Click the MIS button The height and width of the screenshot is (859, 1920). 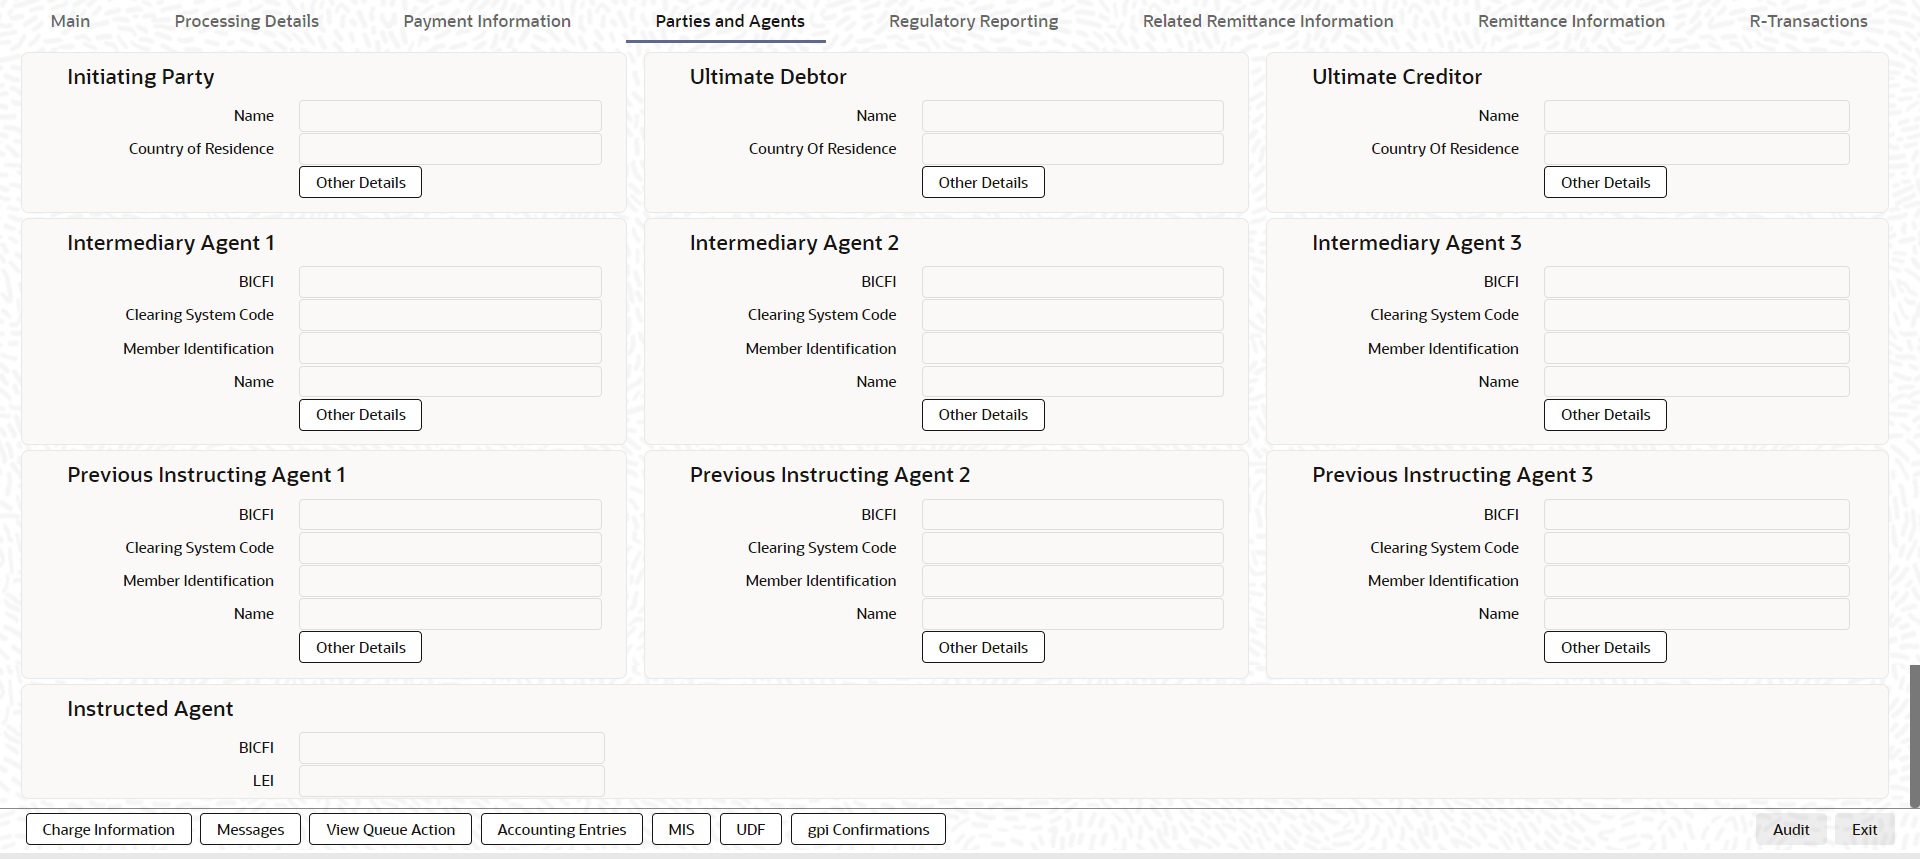point(681,829)
